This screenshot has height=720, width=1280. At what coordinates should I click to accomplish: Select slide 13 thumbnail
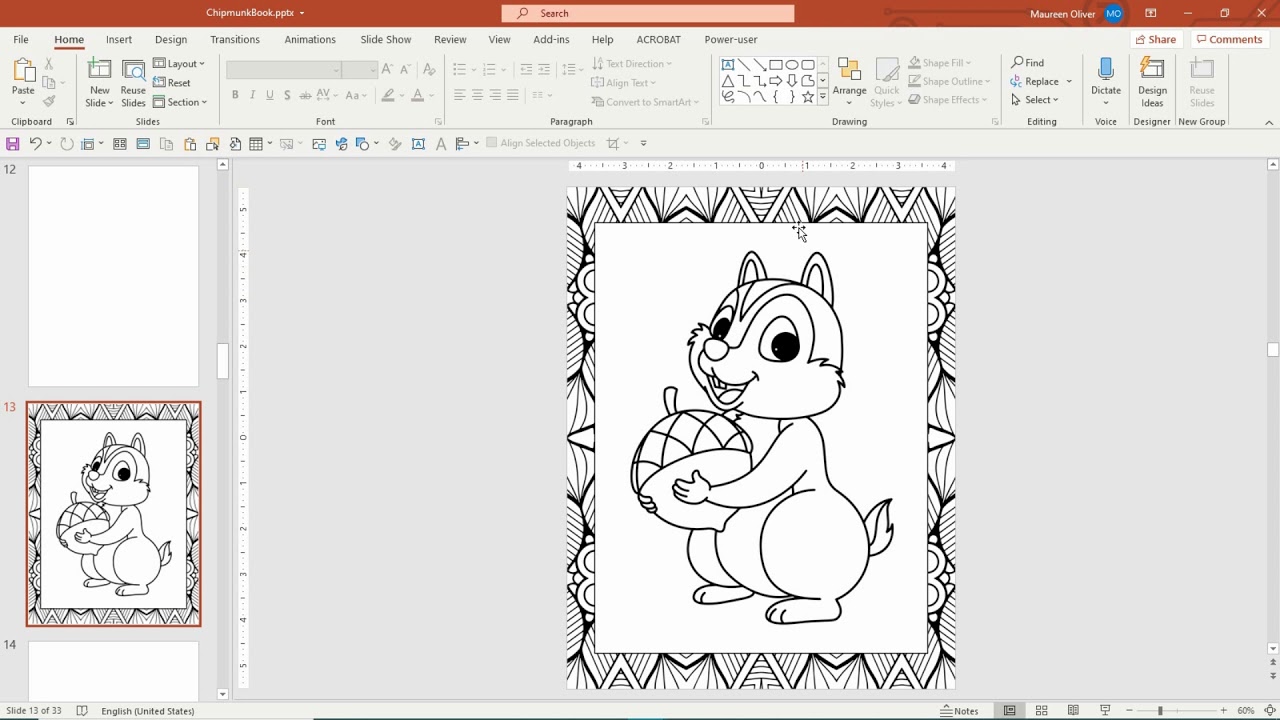coord(113,514)
